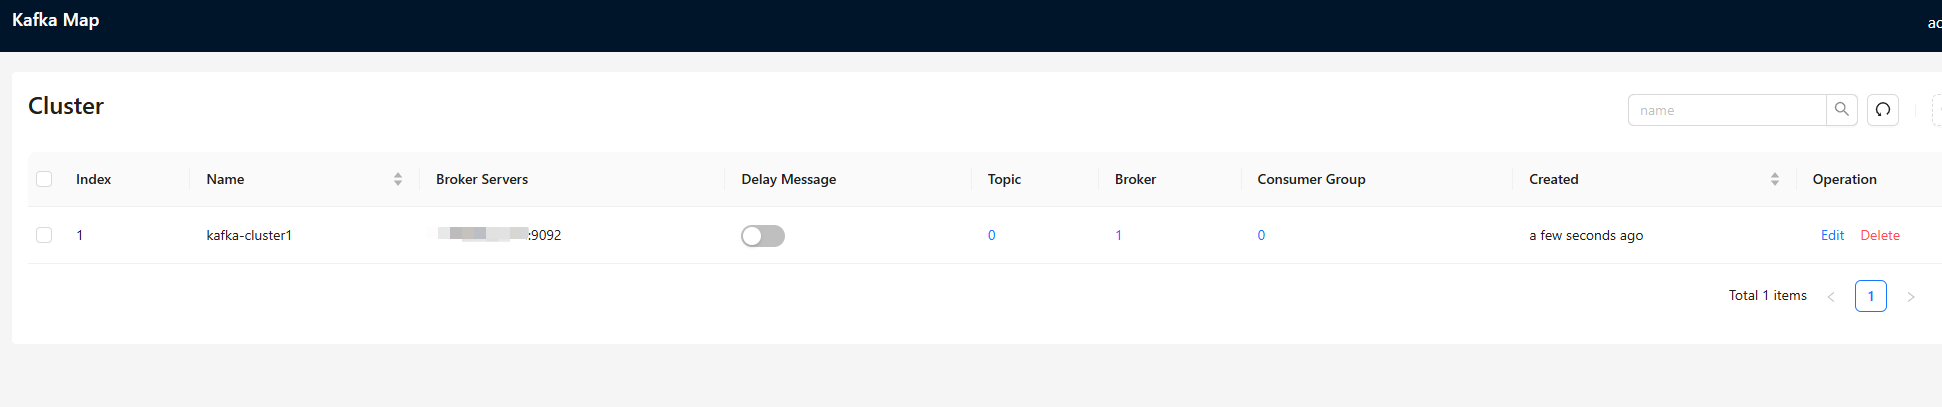Click the index value 1 in row
This screenshot has width=1942, height=407.
80,235
